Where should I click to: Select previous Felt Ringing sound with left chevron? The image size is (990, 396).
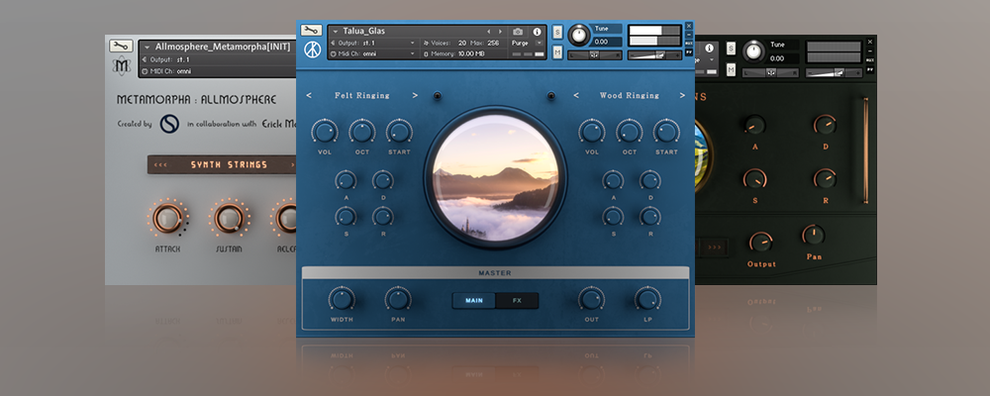pyautogui.click(x=309, y=95)
